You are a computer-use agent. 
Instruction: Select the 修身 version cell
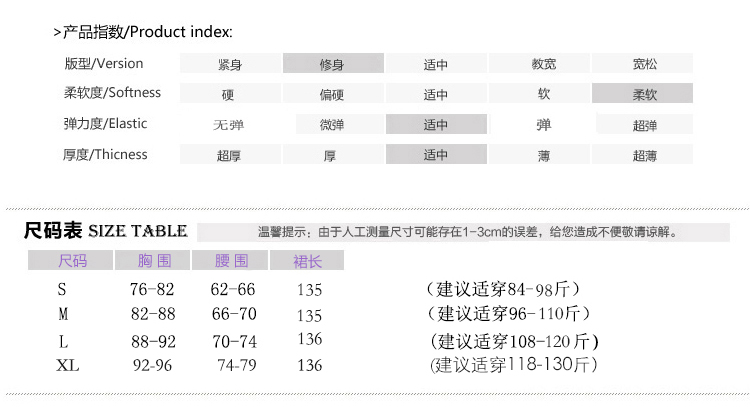coord(333,63)
